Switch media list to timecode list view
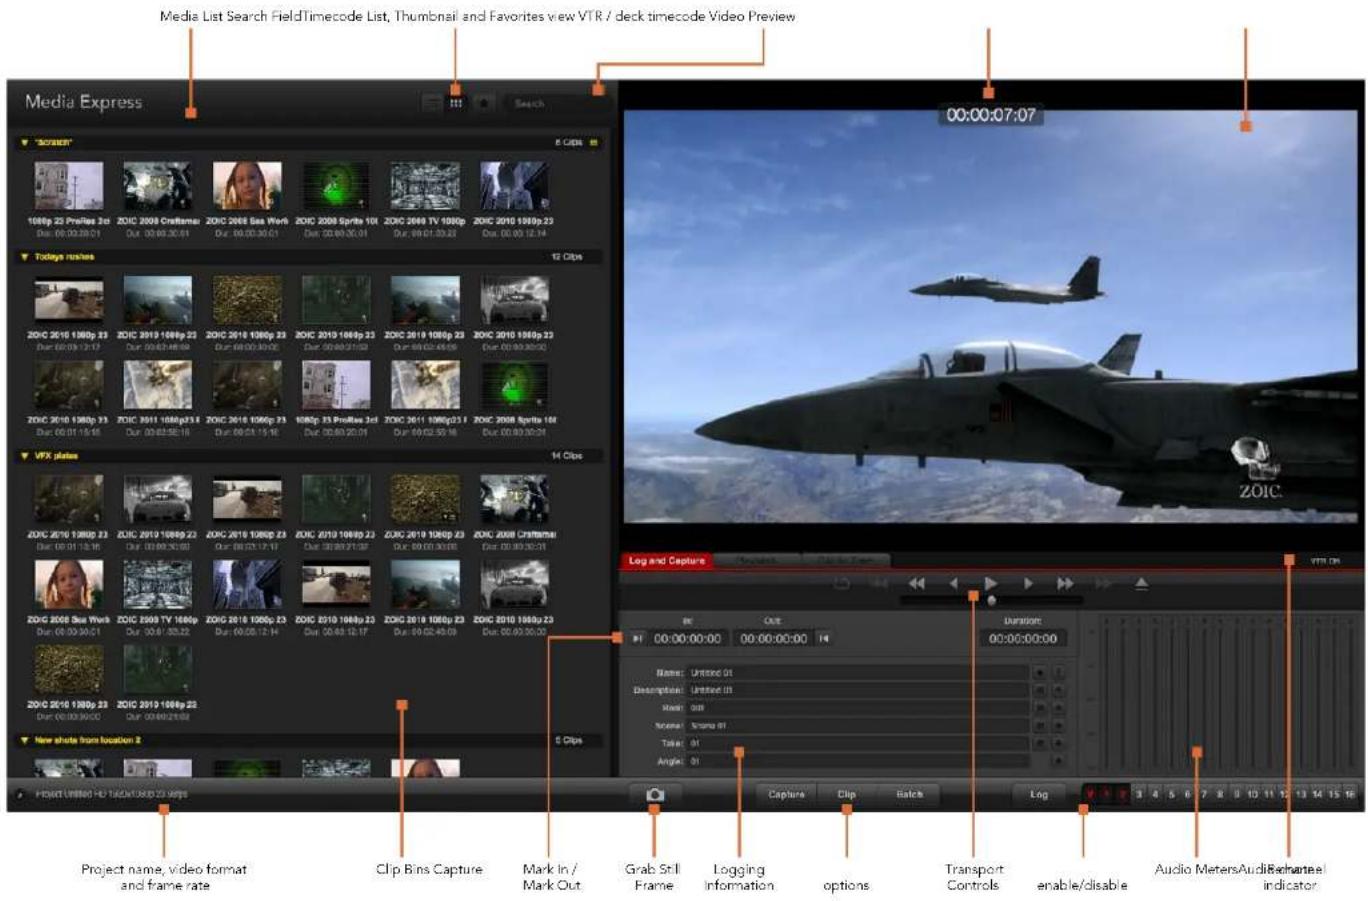The width and height of the screenshot is (1368, 901). click(431, 103)
